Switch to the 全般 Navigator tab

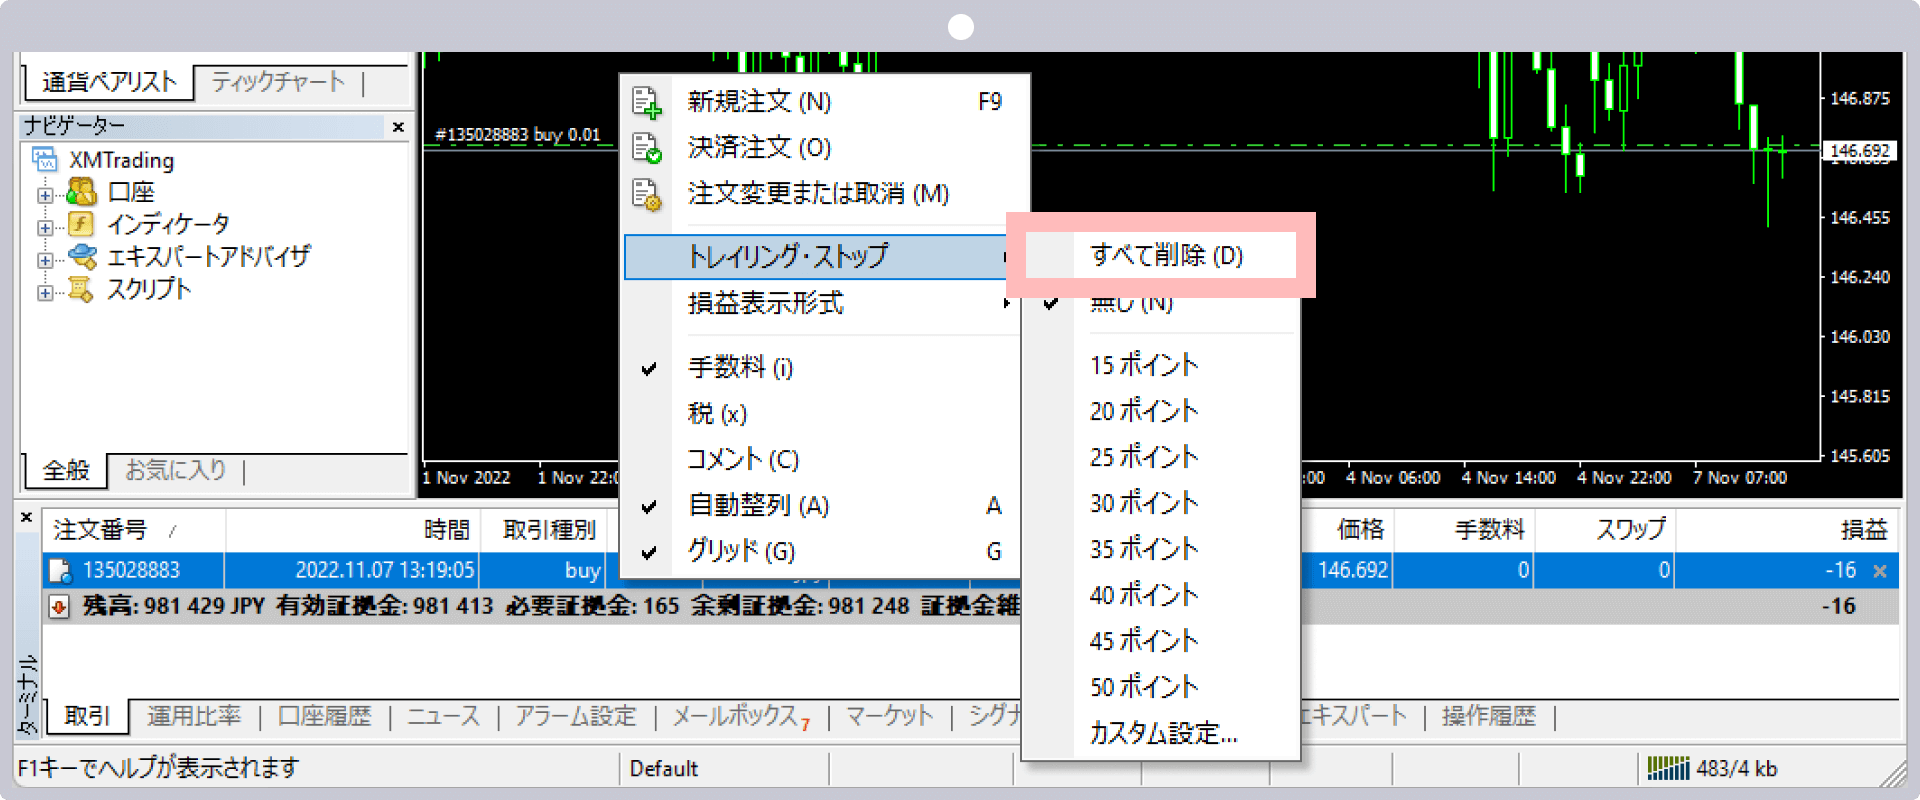66,470
